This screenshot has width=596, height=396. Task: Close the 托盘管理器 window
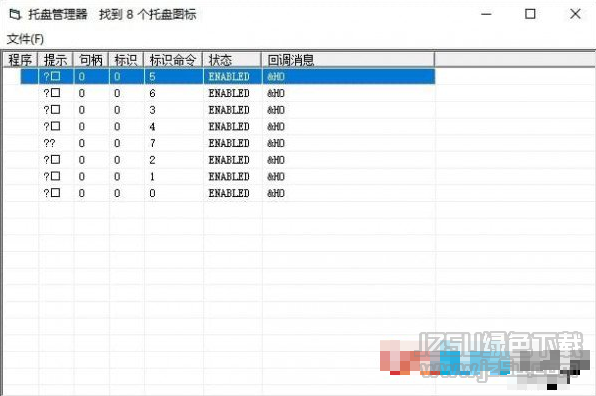click(575, 14)
